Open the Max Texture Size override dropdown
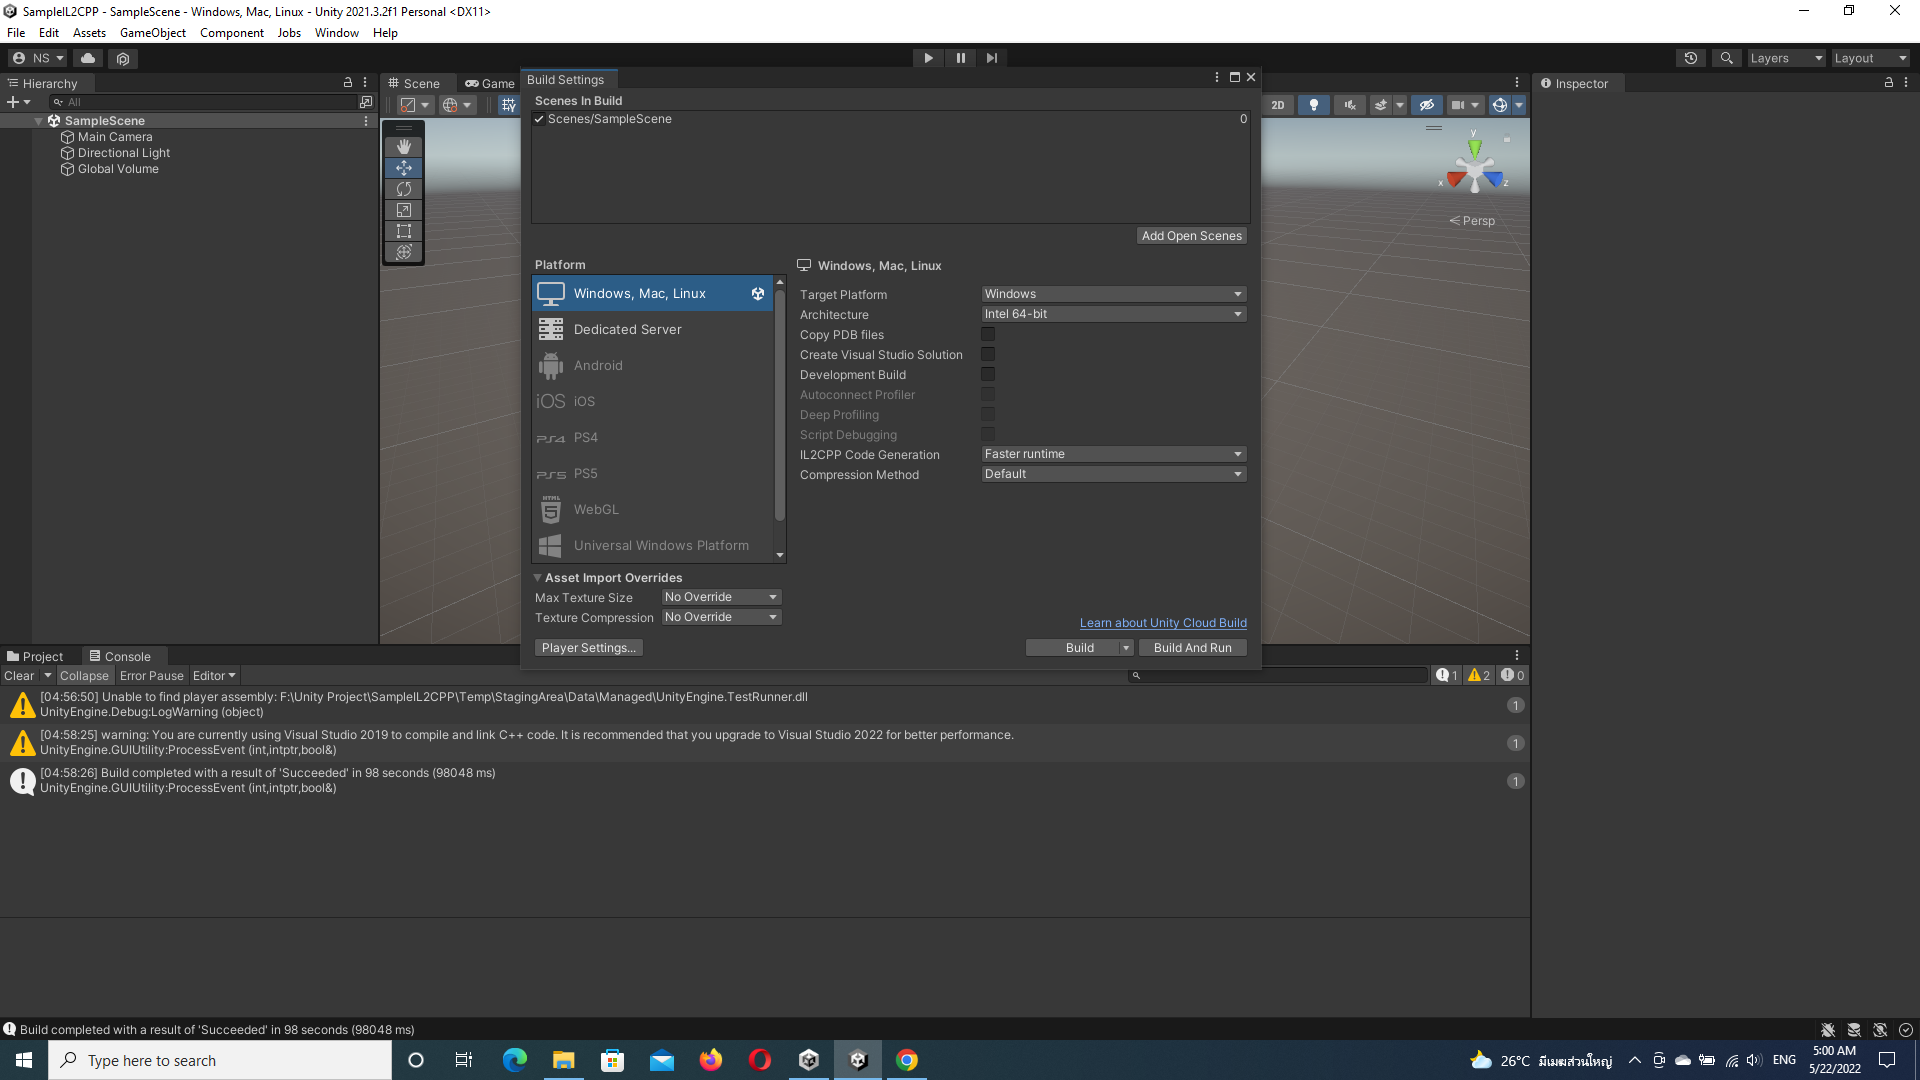This screenshot has height=1080, width=1920. [720, 596]
